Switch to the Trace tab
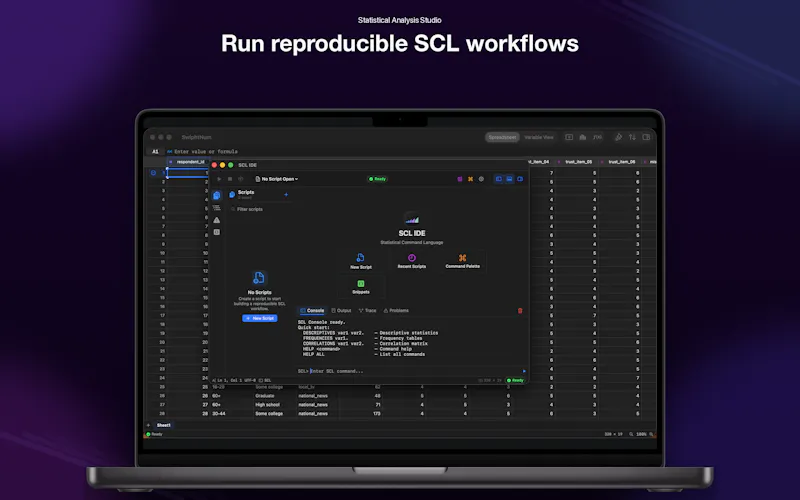The image size is (800, 500). [367, 311]
